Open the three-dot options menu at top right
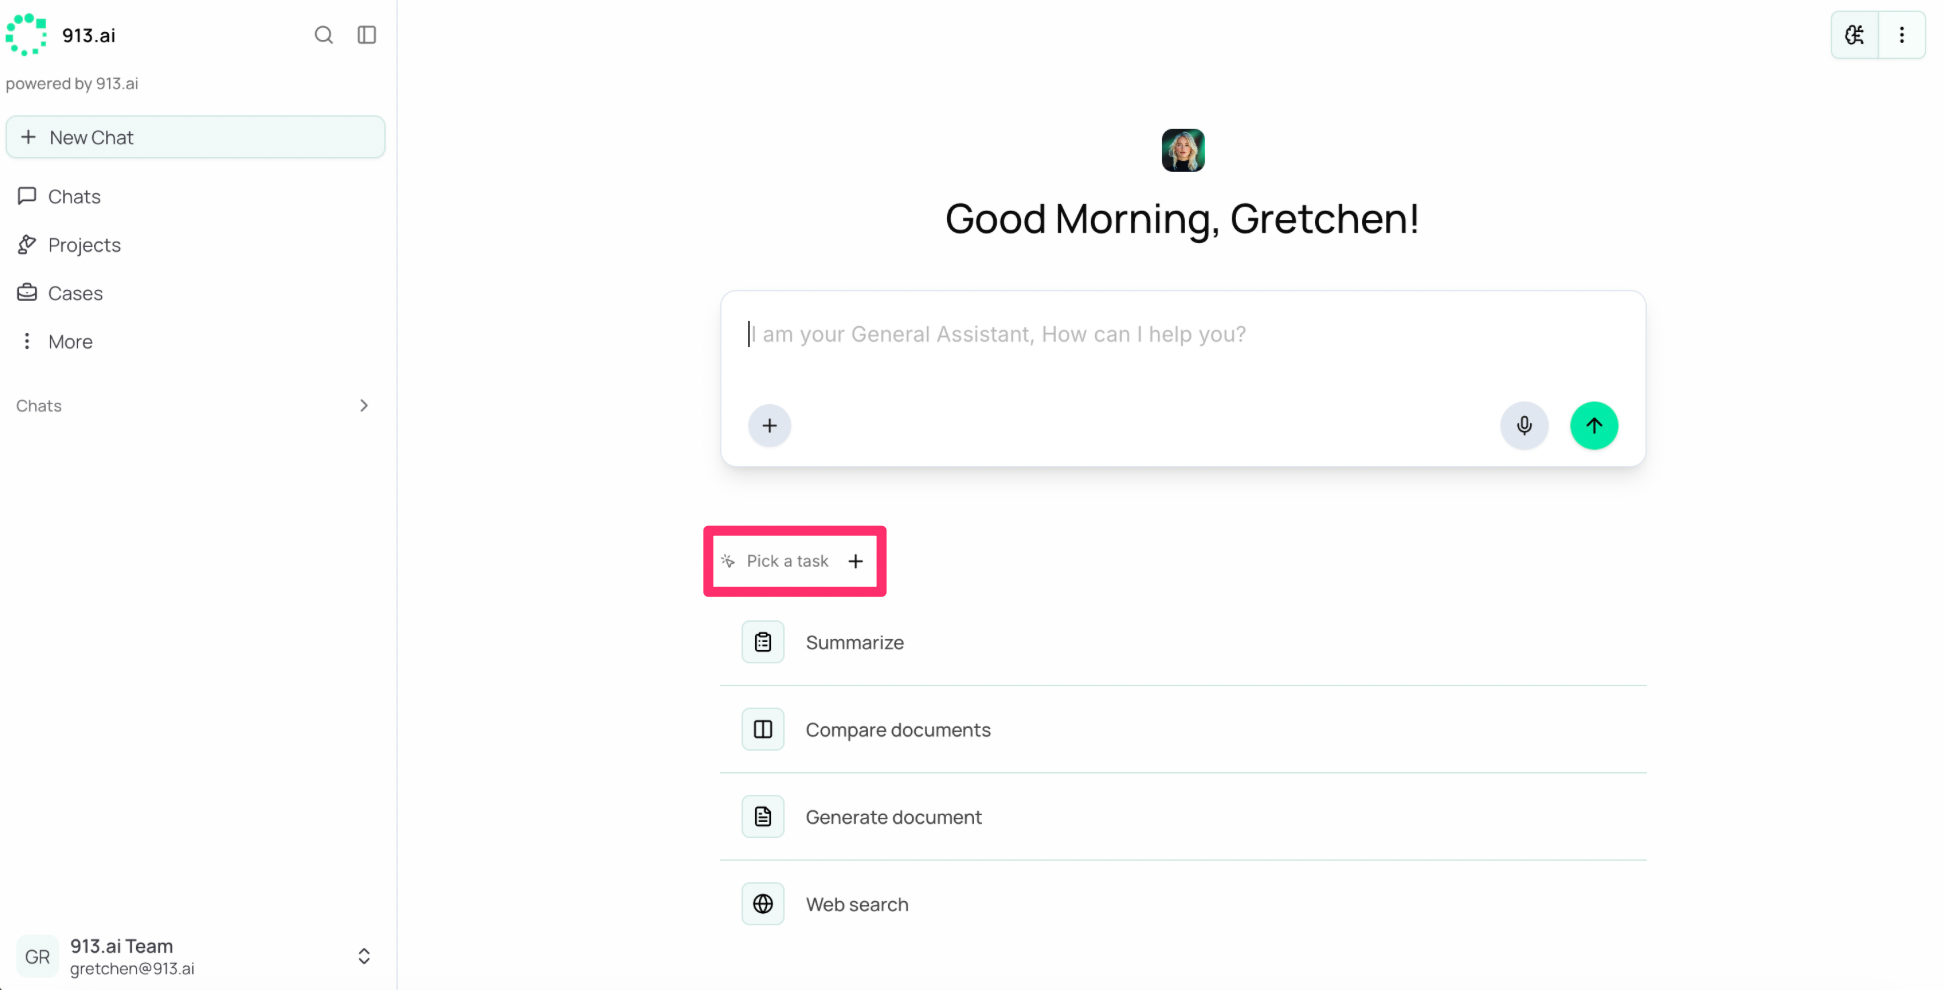Screen dimensions: 1944x990 [x=1902, y=35]
